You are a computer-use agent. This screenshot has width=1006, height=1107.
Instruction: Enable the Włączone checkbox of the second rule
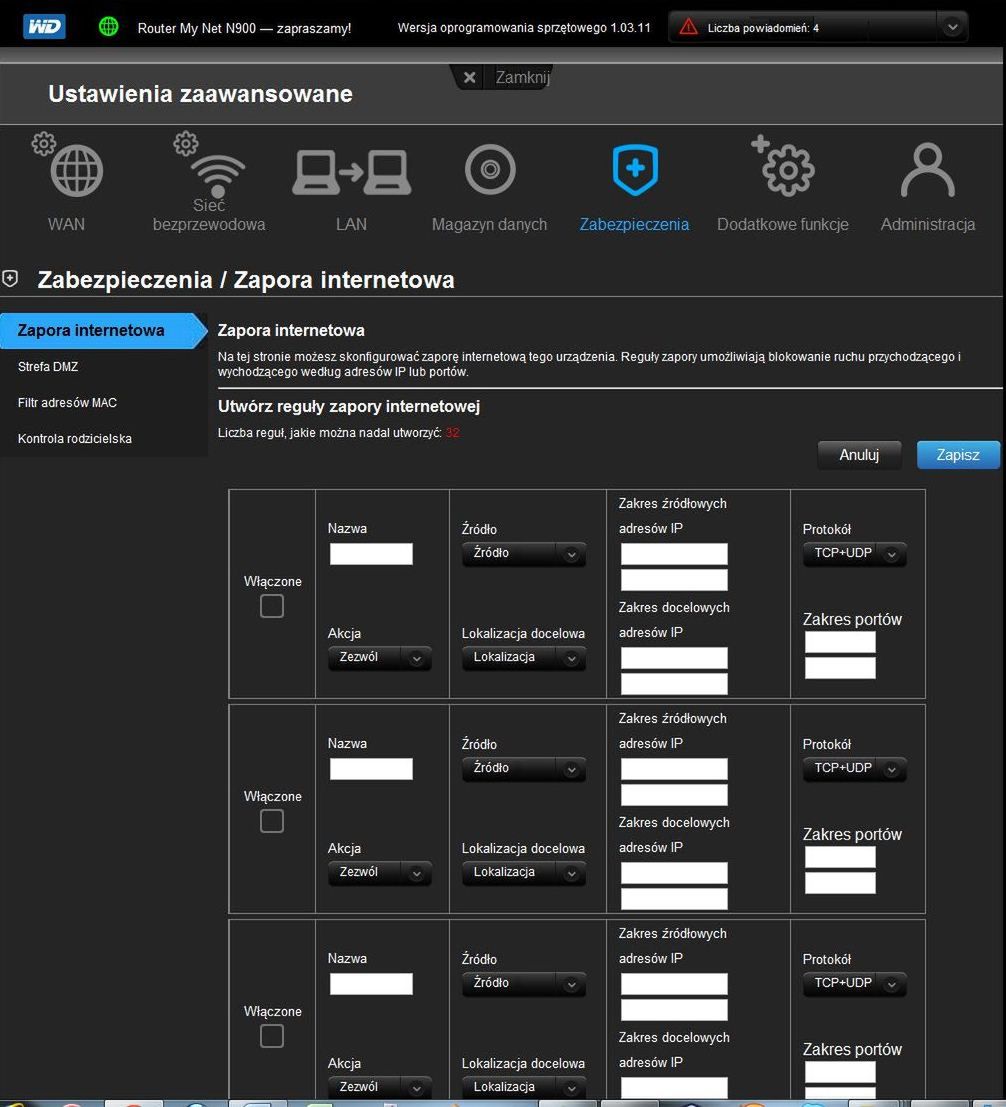272,821
